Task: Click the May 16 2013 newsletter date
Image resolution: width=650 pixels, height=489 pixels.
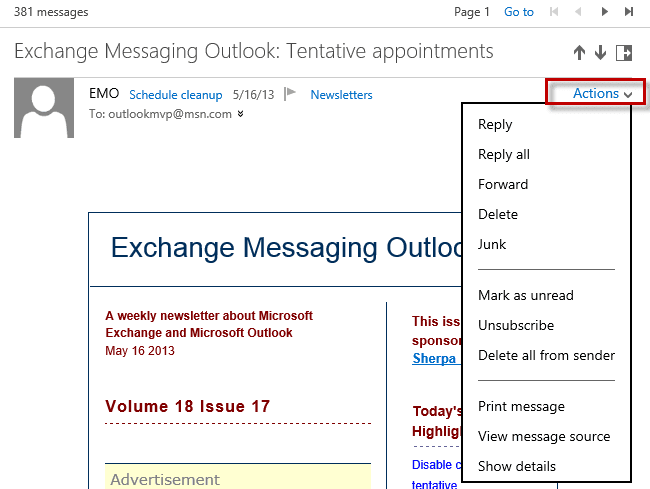Action: pos(140,351)
